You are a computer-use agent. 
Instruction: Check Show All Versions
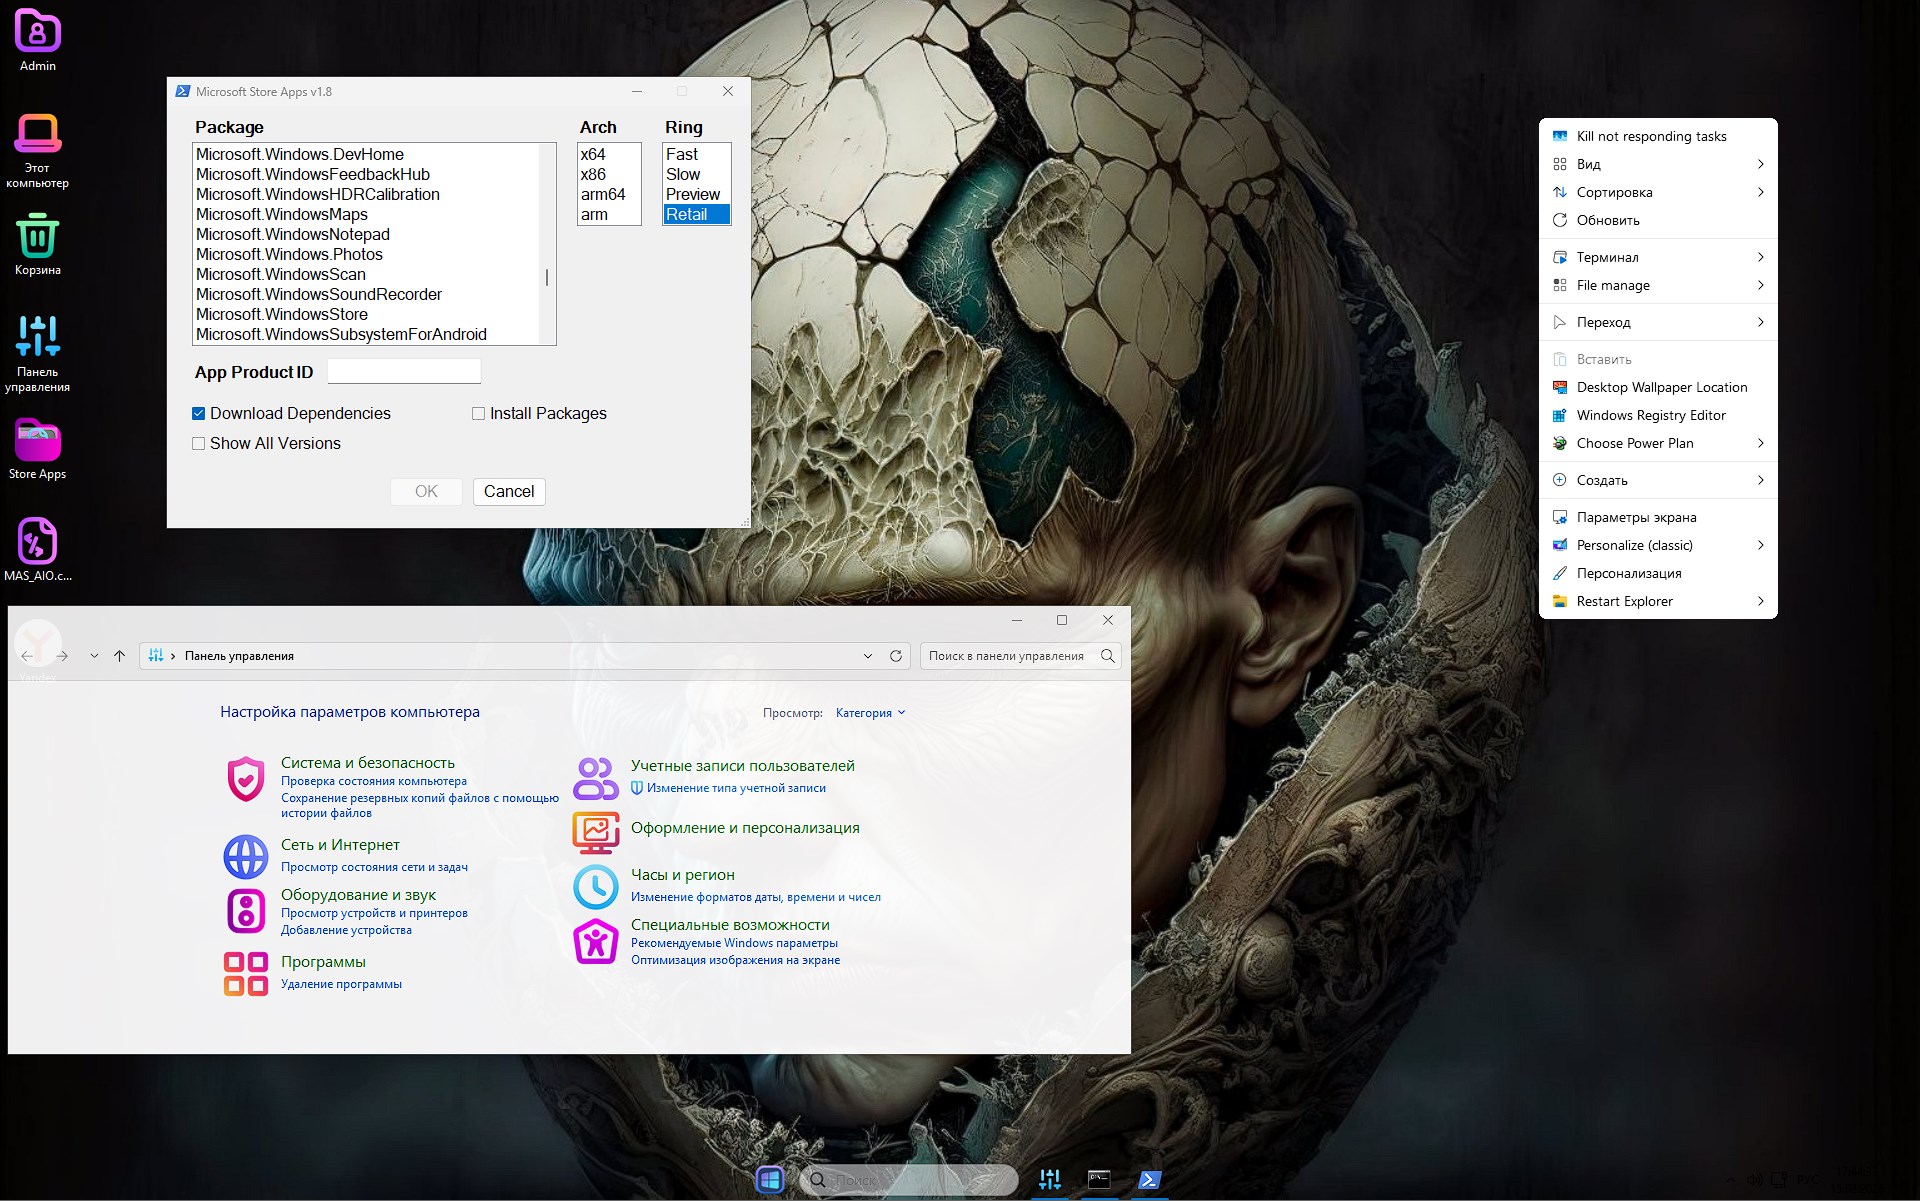199,443
